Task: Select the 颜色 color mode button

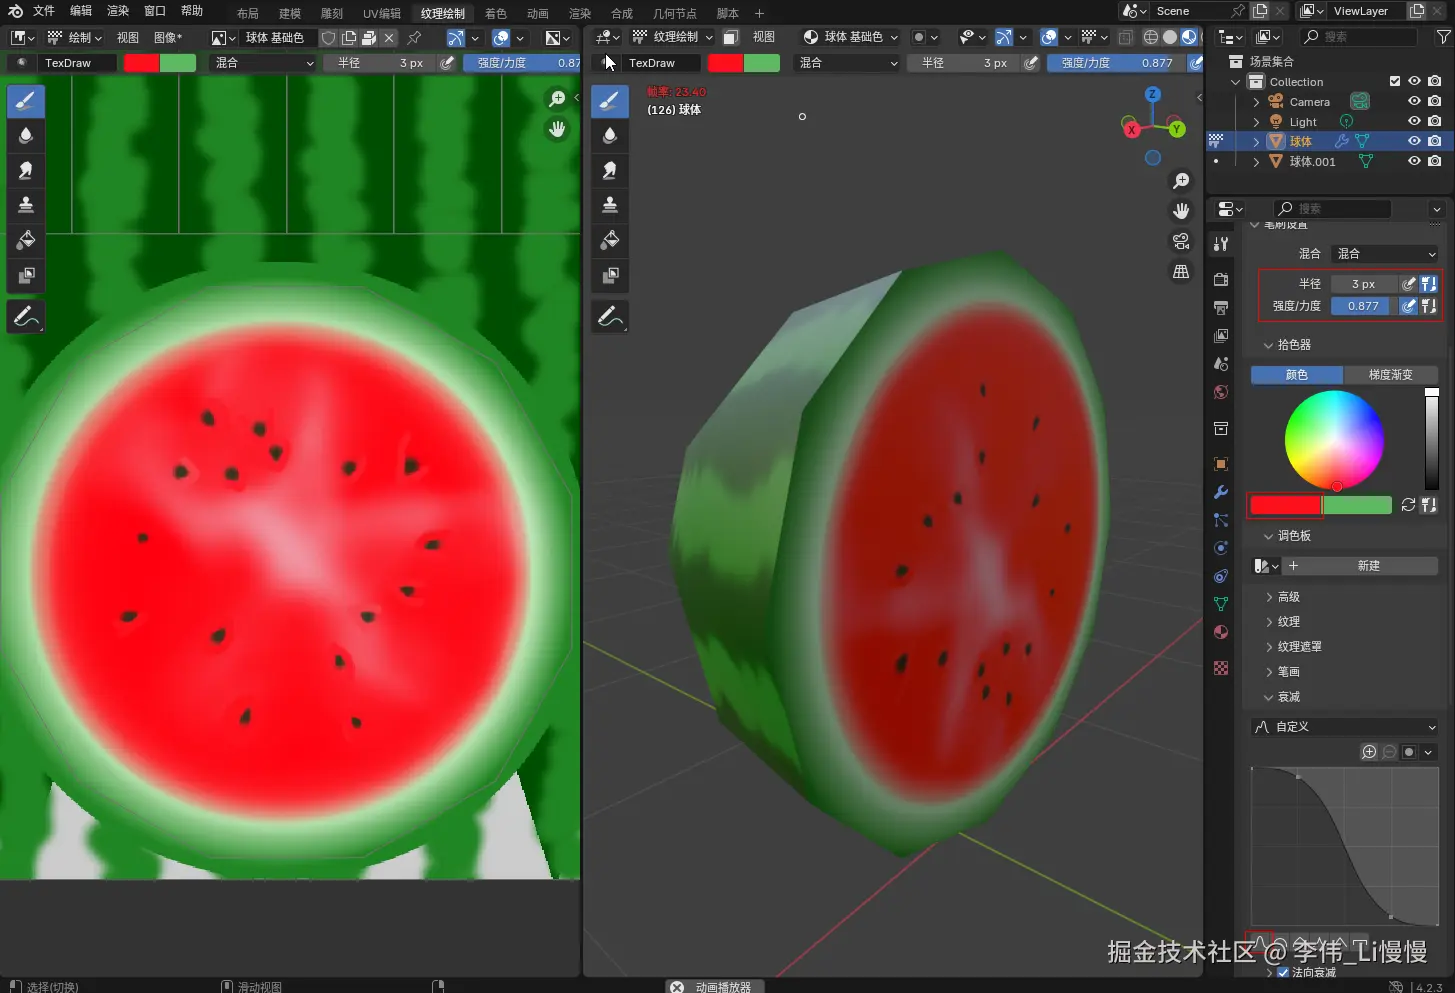Action: click(x=1297, y=375)
